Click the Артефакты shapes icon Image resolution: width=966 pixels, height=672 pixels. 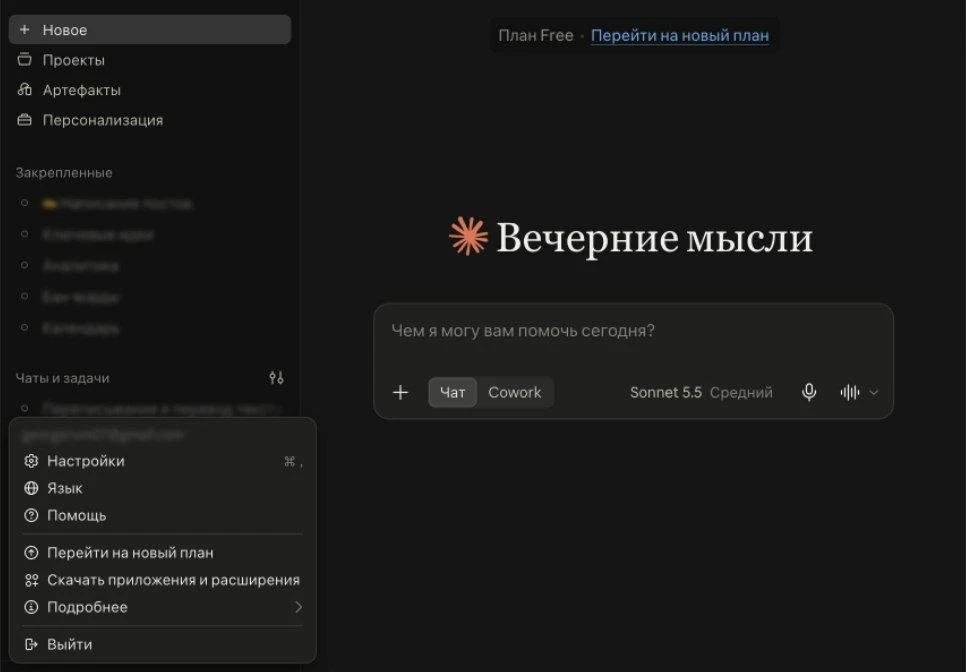click(x=25, y=89)
